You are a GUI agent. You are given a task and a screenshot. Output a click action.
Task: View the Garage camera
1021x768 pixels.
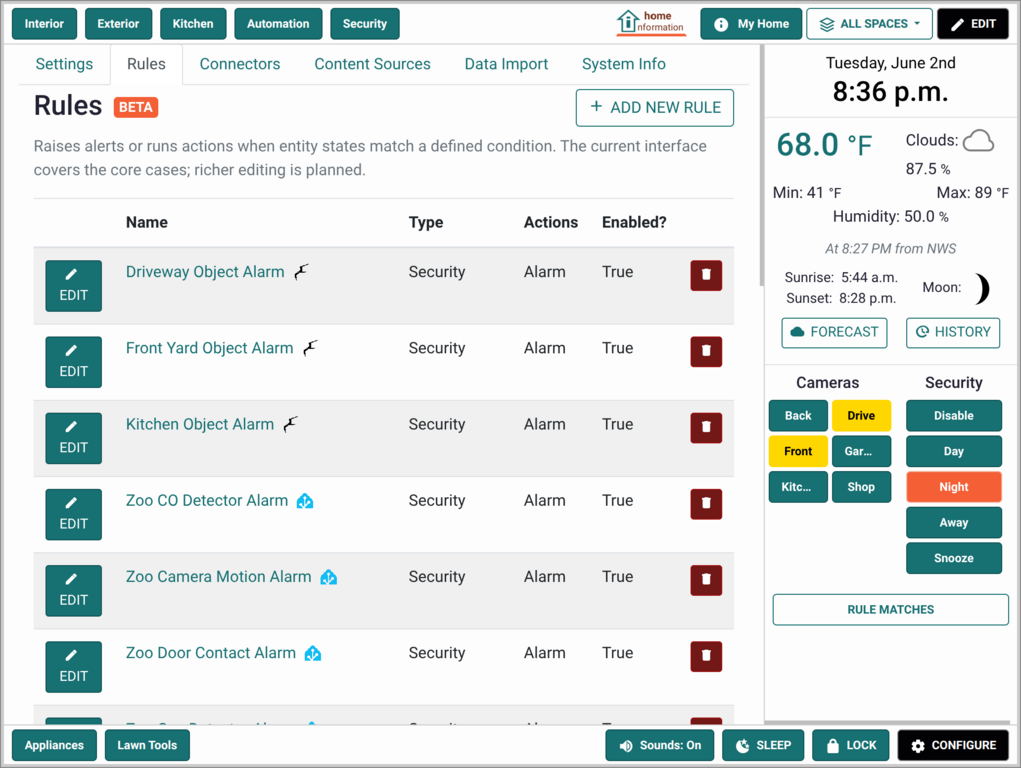(x=861, y=451)
